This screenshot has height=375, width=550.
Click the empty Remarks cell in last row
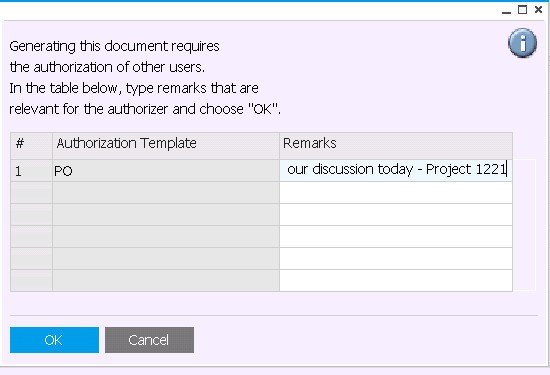[x=396, y=281]
